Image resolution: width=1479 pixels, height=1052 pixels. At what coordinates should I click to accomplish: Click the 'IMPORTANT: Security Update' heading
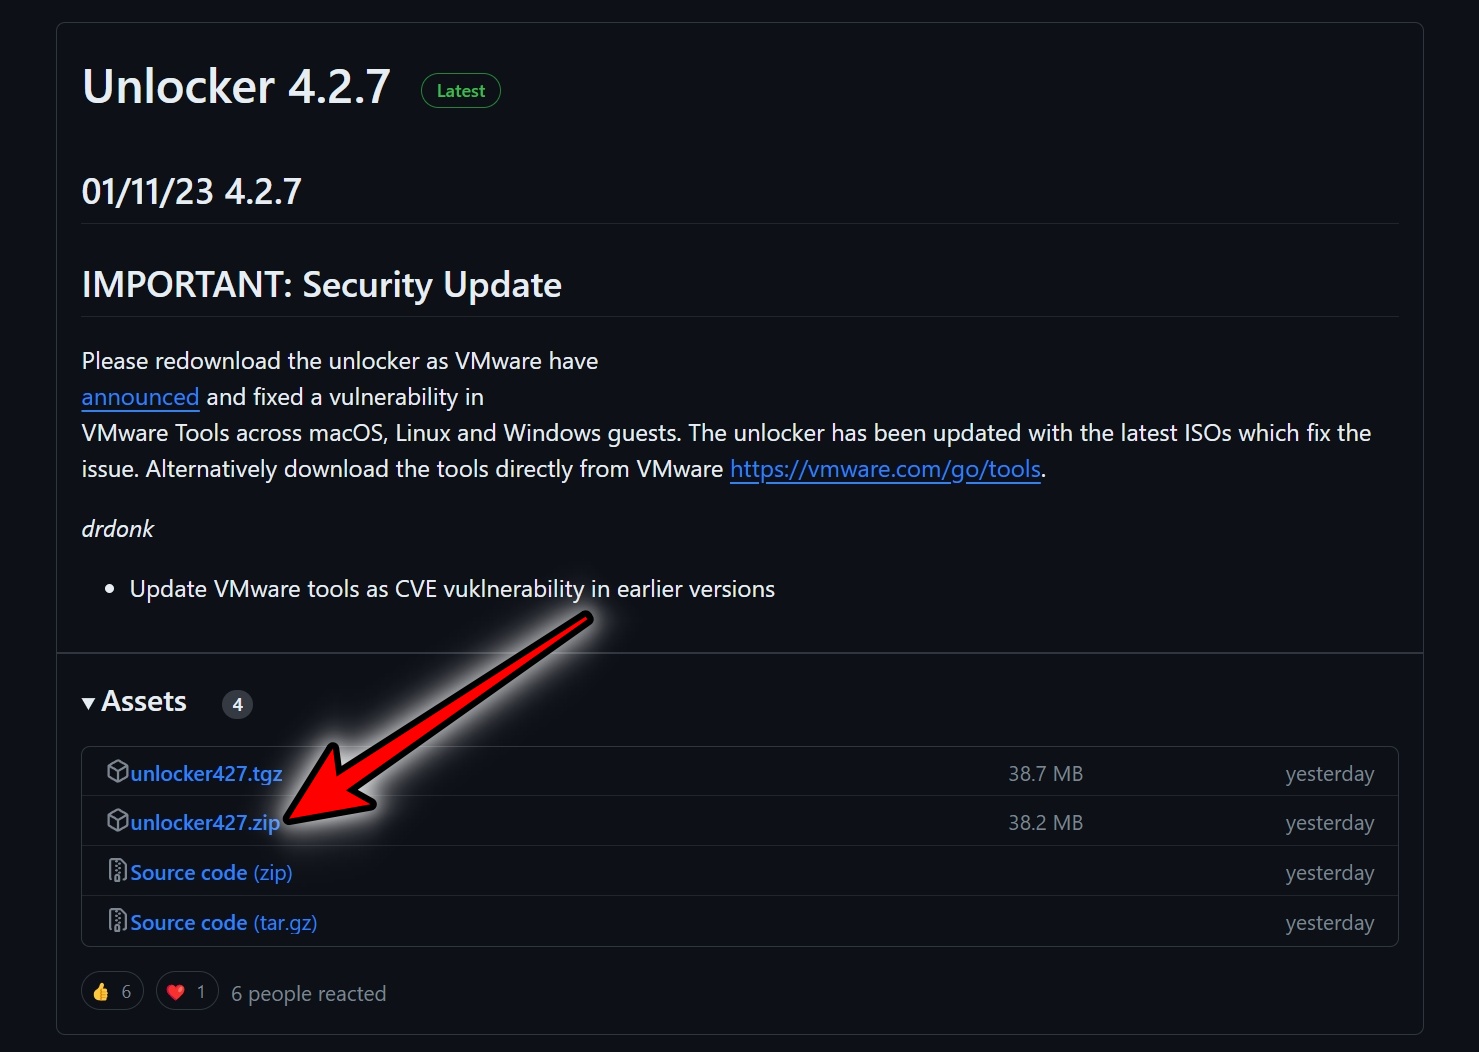(322, 285)
